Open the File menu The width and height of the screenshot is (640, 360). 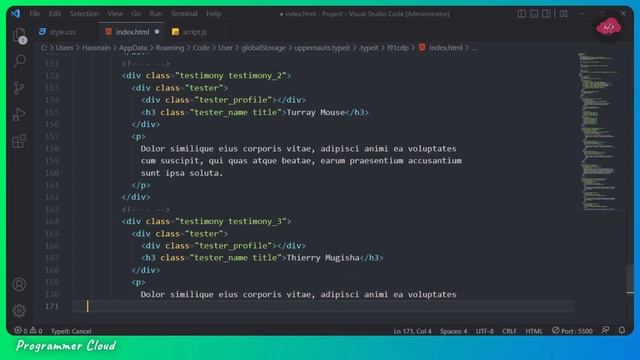pyautogui.click(x=35, y=13)
